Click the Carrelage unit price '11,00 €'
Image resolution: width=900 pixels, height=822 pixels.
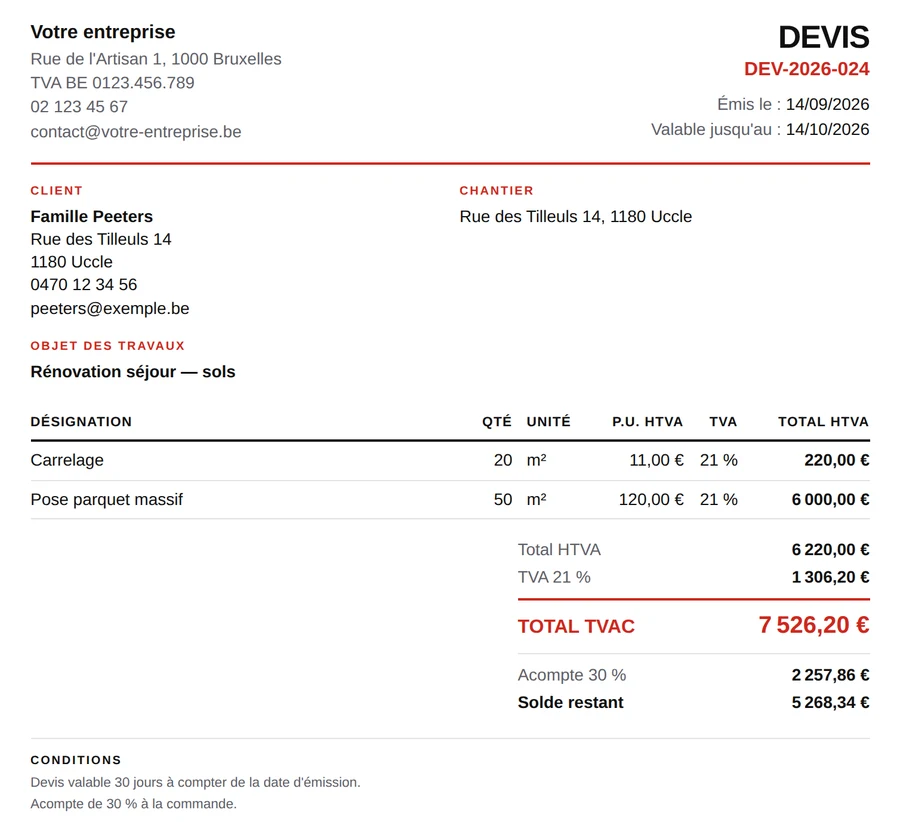(x=657, y=460)
